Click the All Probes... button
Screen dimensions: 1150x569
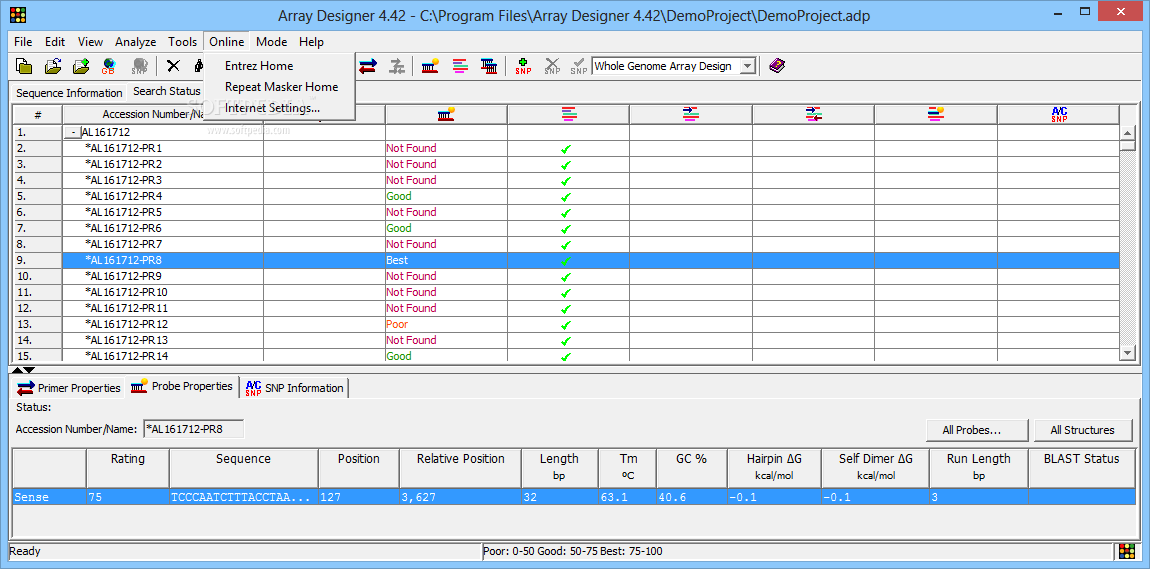tap(978, 430)
